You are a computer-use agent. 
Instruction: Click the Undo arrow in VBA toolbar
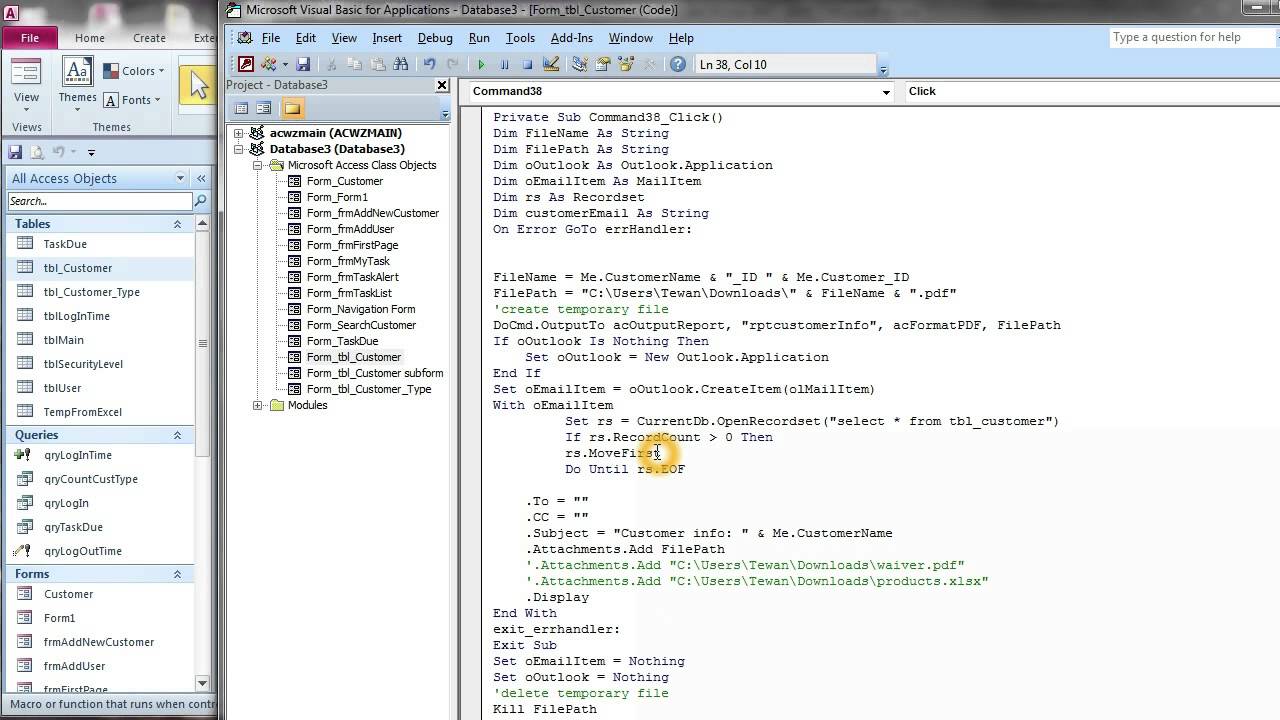(429, 64)
